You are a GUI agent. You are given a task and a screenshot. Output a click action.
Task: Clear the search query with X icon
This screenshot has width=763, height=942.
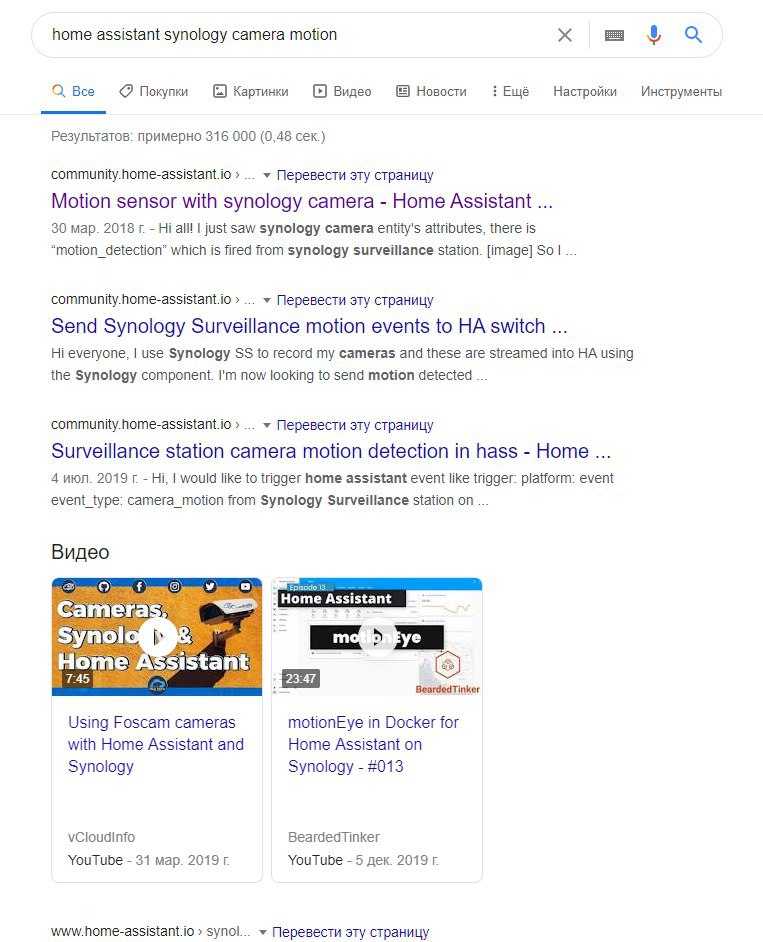pos(564,35)
